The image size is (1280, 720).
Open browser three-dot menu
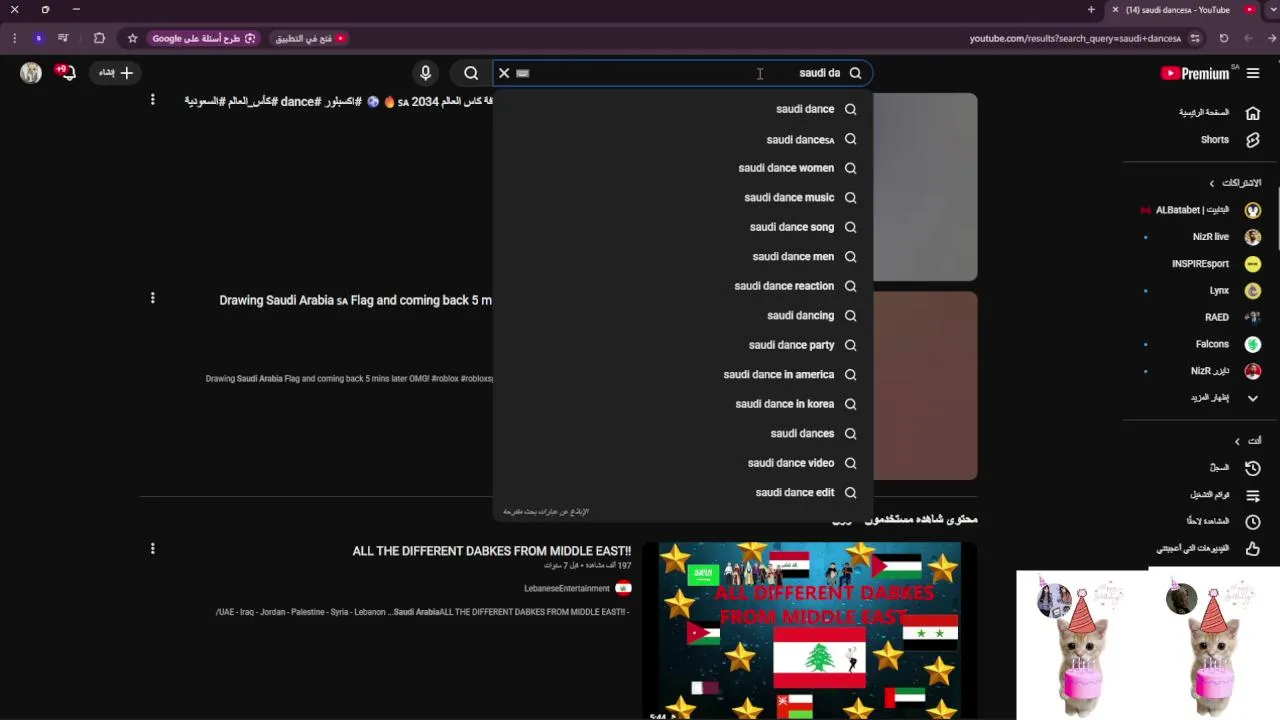(14, 38)
